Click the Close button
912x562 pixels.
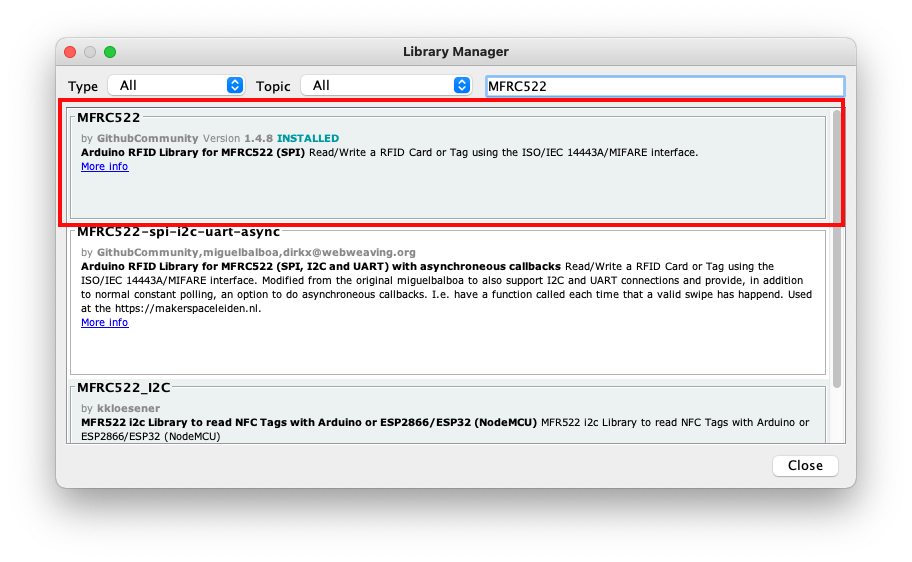tap(805, 465)
